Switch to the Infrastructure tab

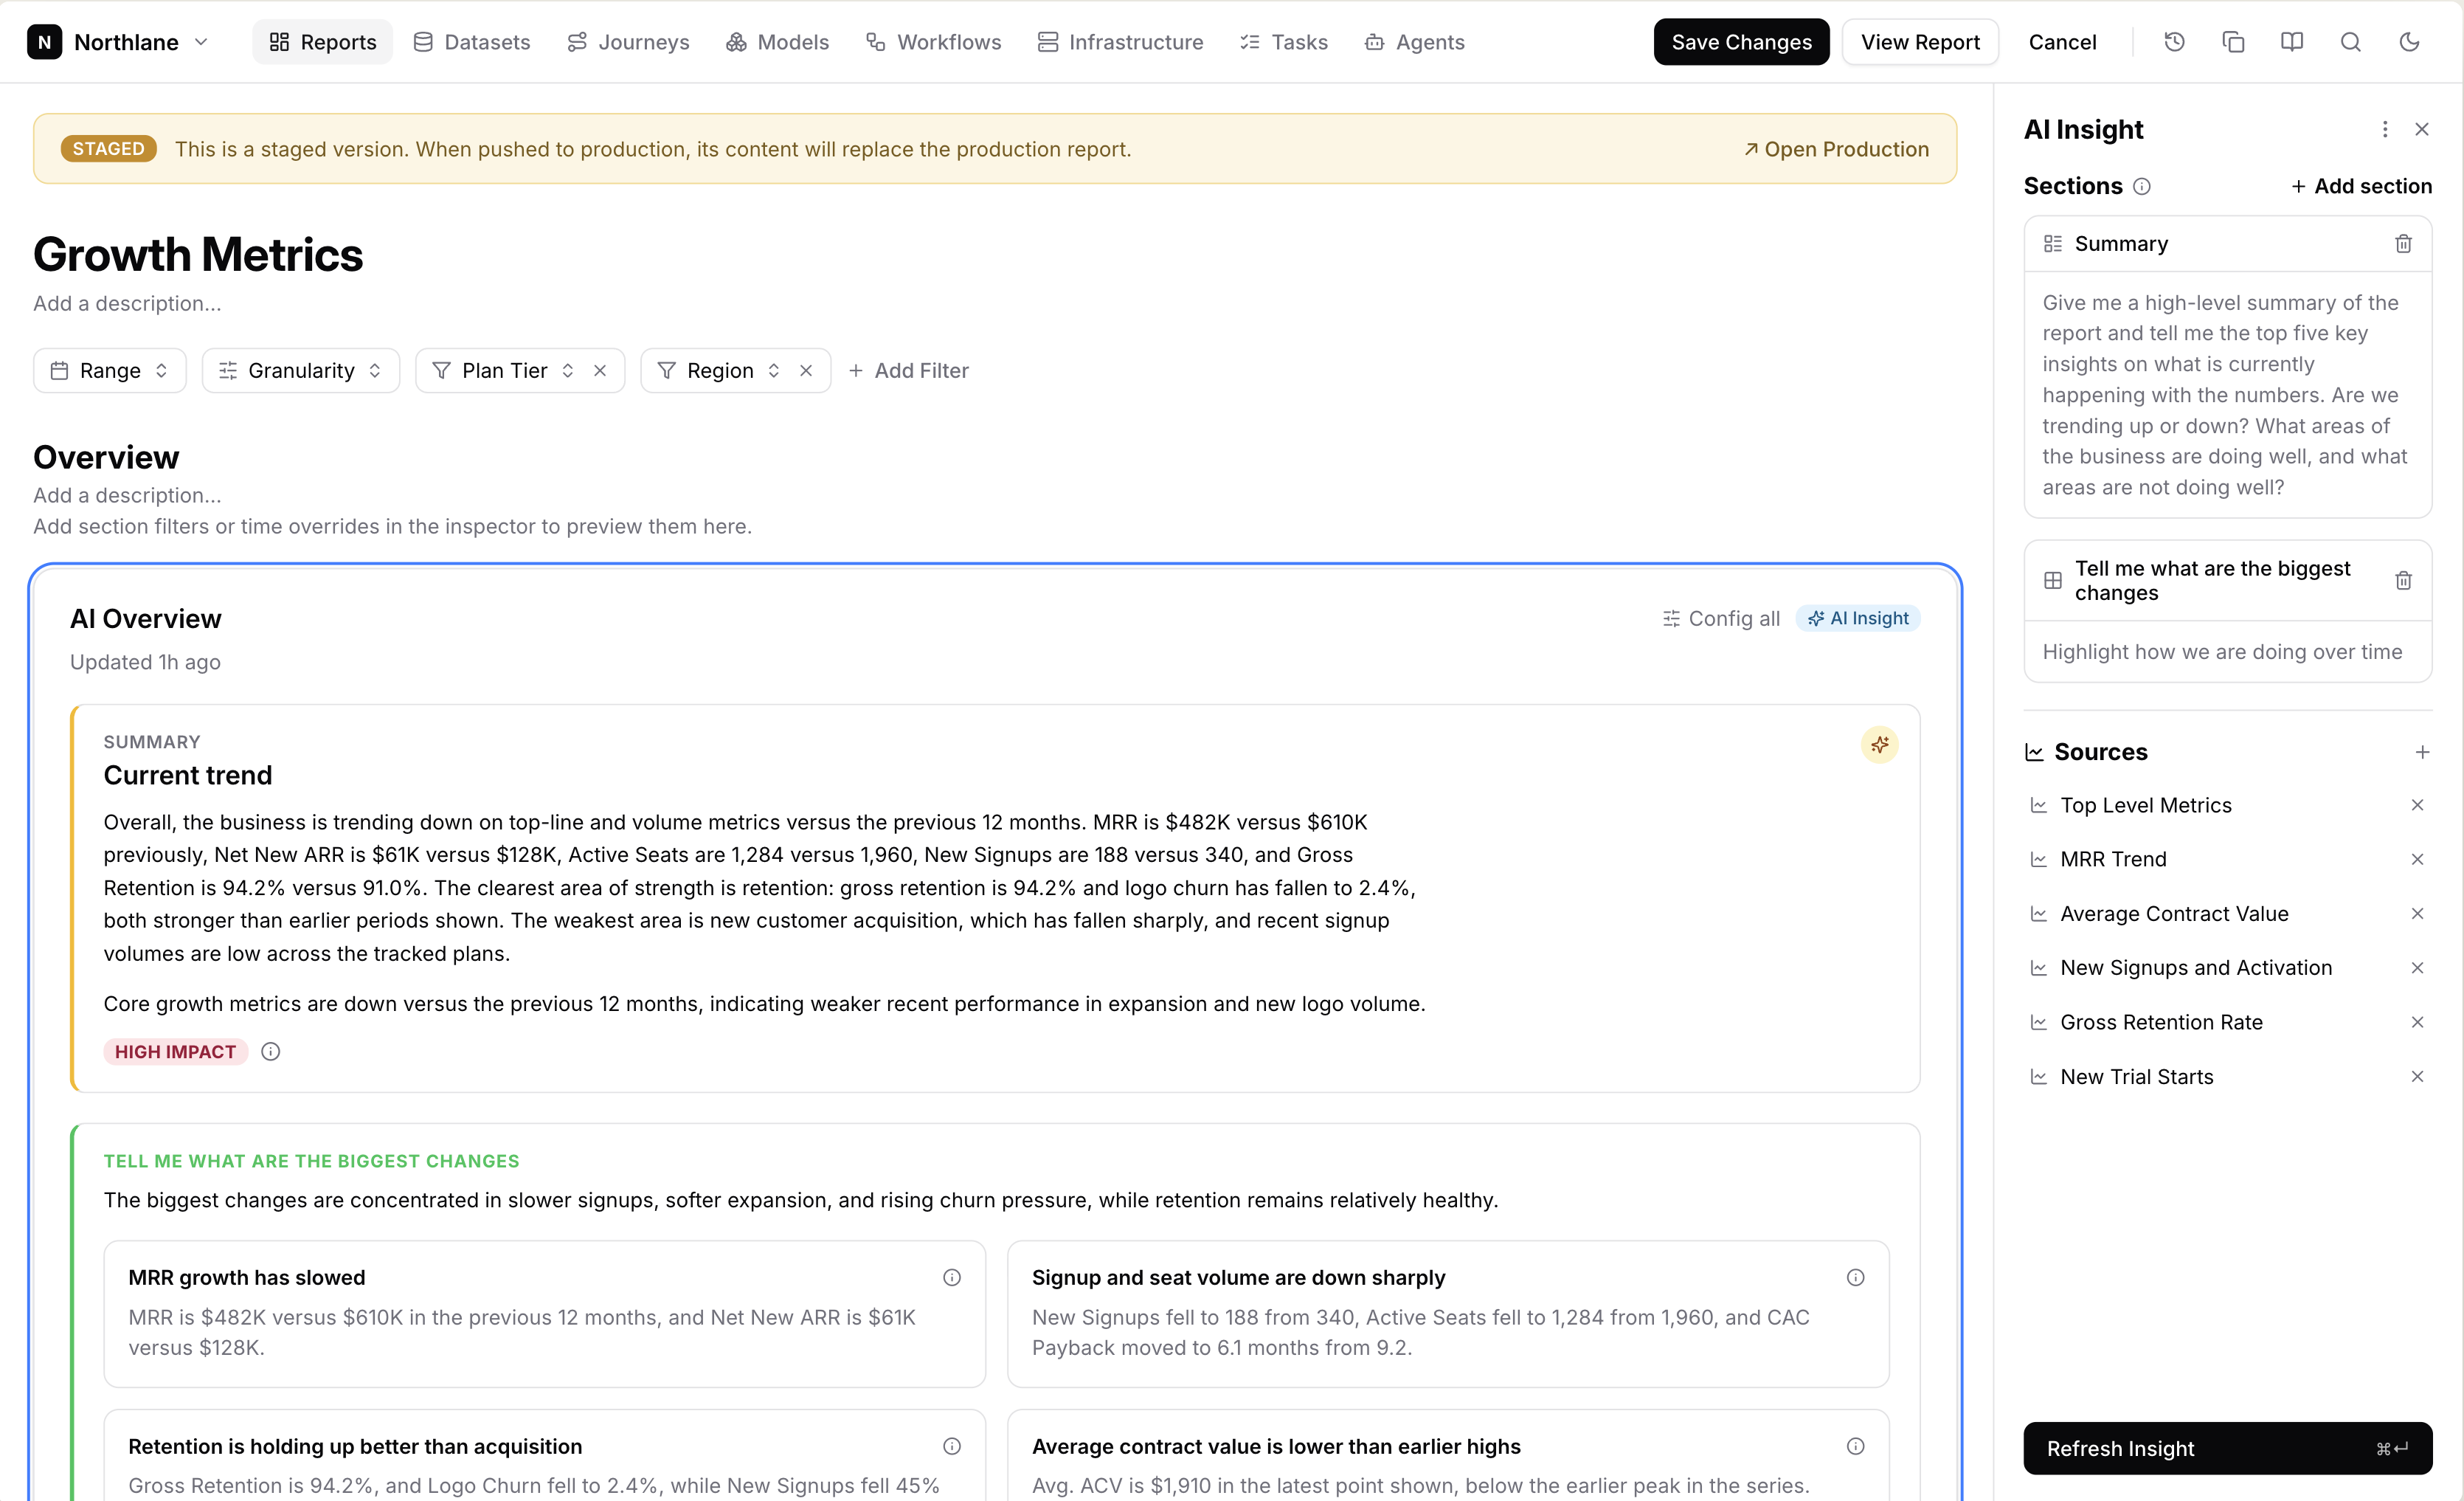pyautogui.click(x=1120, y=42)
